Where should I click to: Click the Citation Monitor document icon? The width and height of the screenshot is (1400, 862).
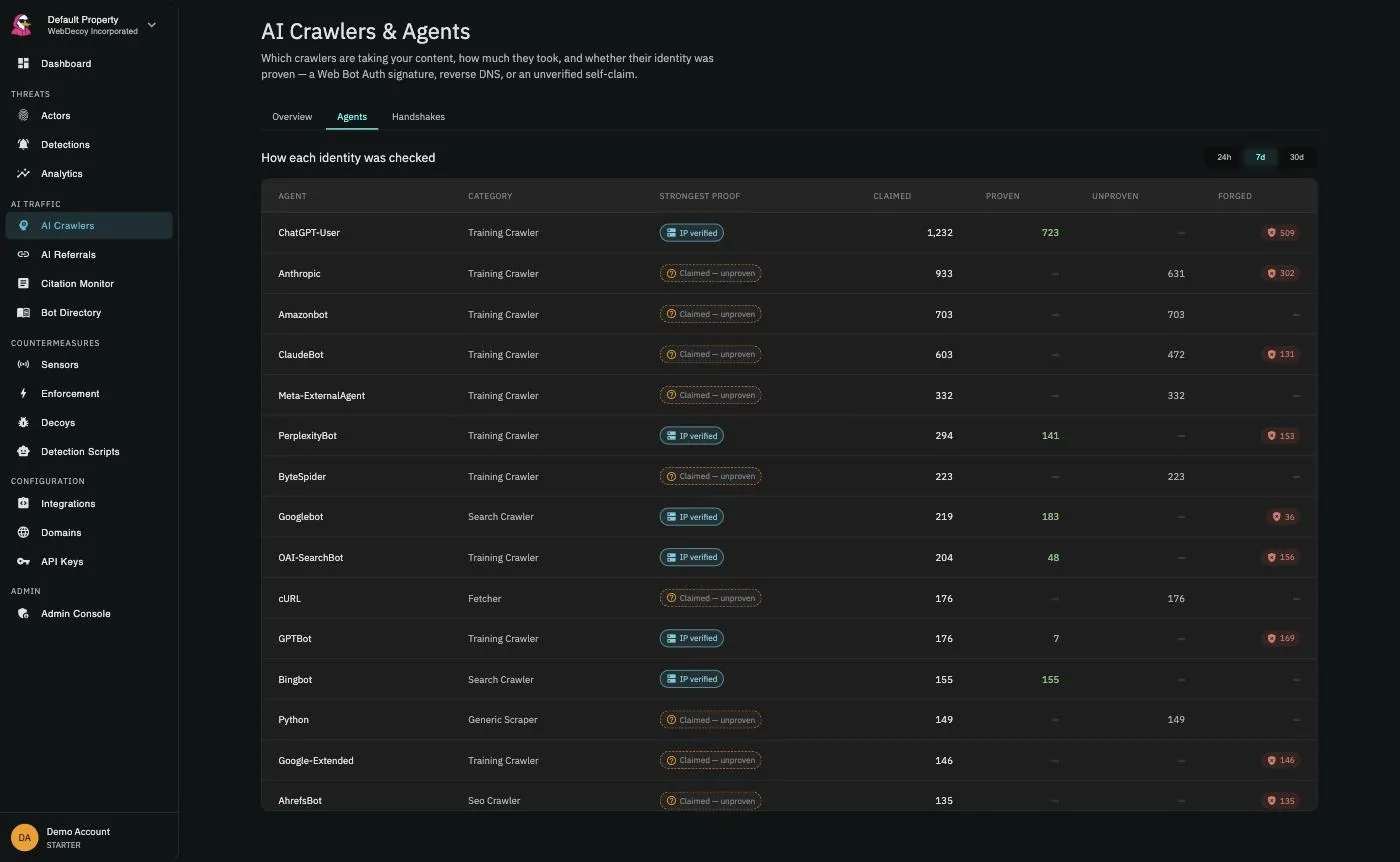coord(23,283)
